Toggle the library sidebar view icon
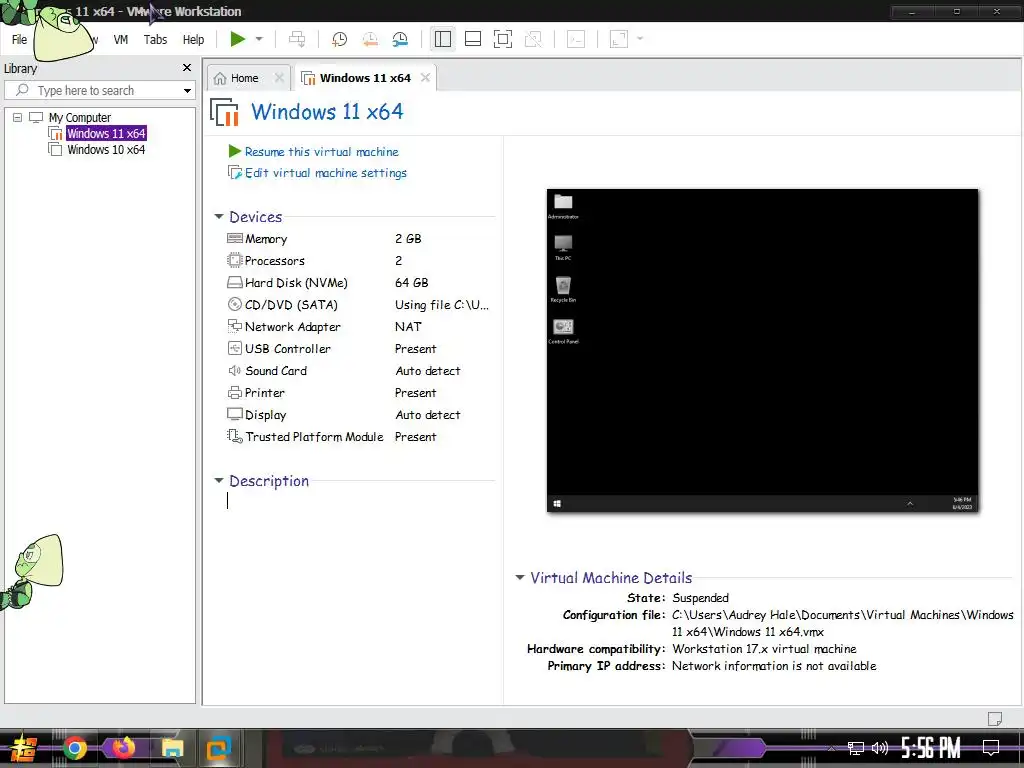The width and height of the screenshot is (1024, 768). (x=443, y=39)
